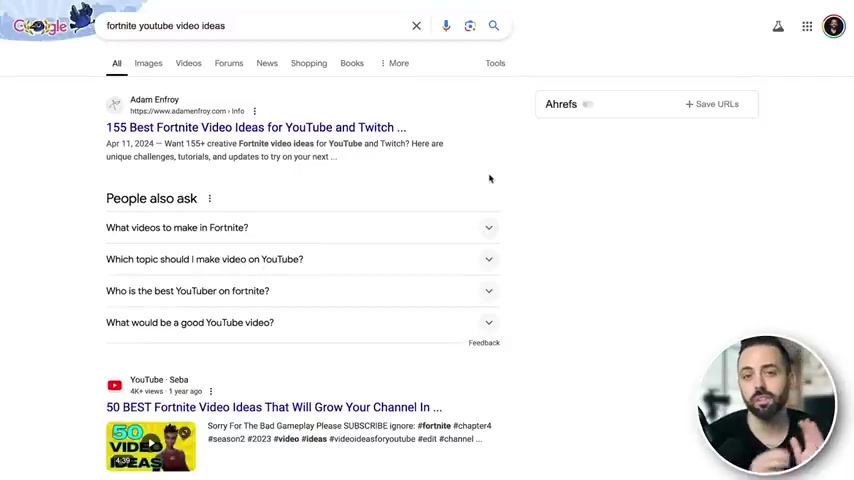The image size is (854, 480).
Task: Expand 'What would be a good YouTube video?'
Action: 303,323
